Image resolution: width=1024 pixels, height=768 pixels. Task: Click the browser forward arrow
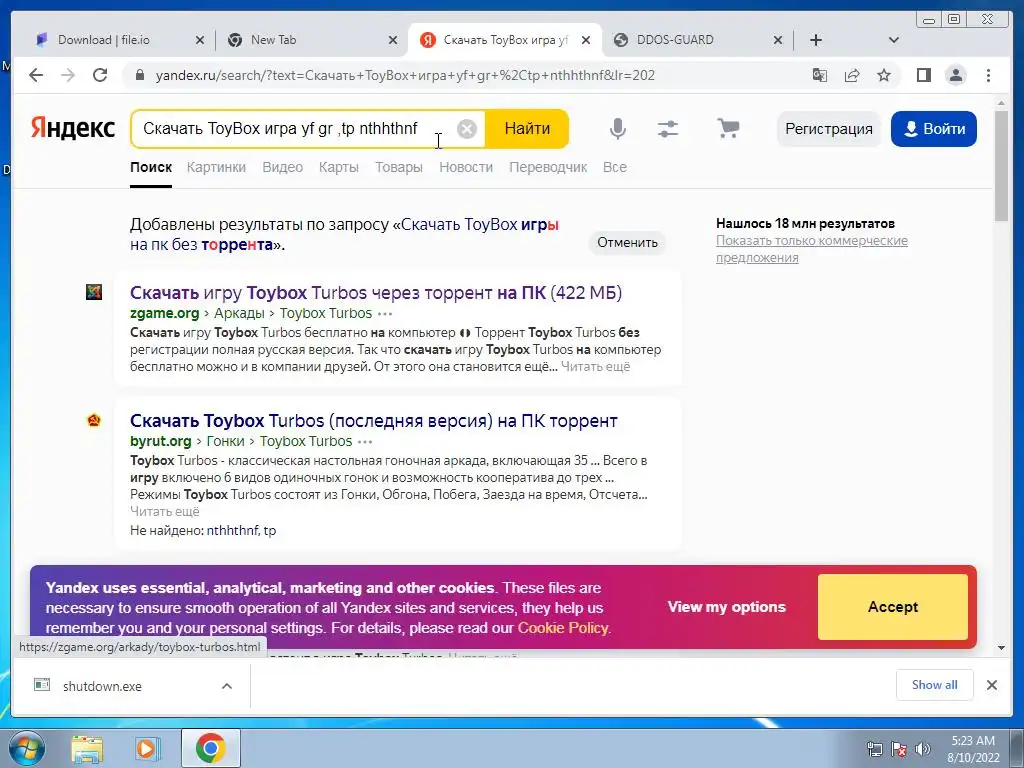pyautogui.click(x=68, y=75)
